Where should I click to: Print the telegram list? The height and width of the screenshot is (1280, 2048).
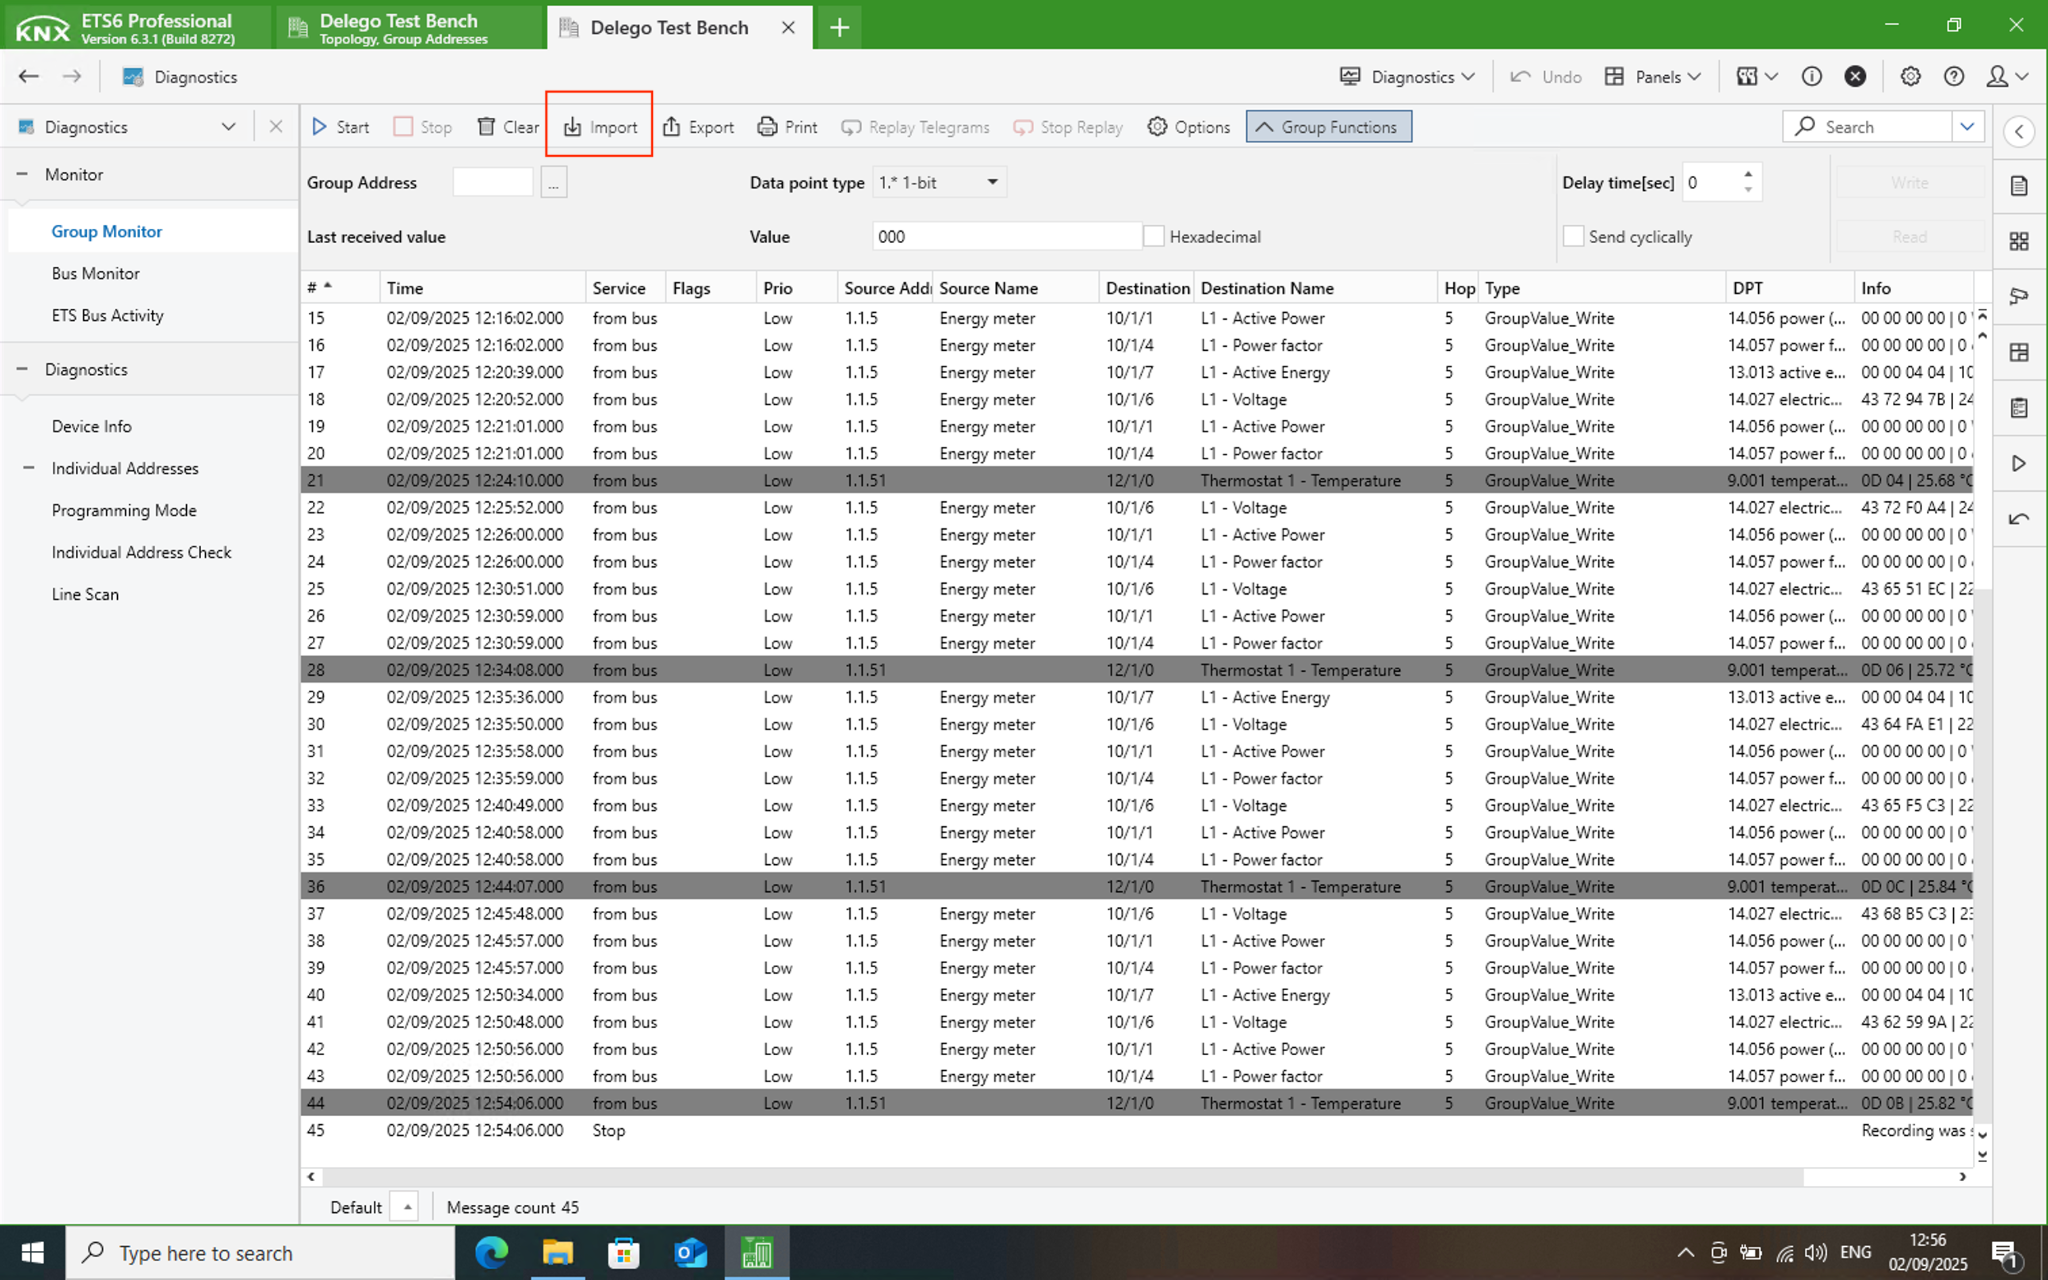pyautogui.click(x=787, y=127)
